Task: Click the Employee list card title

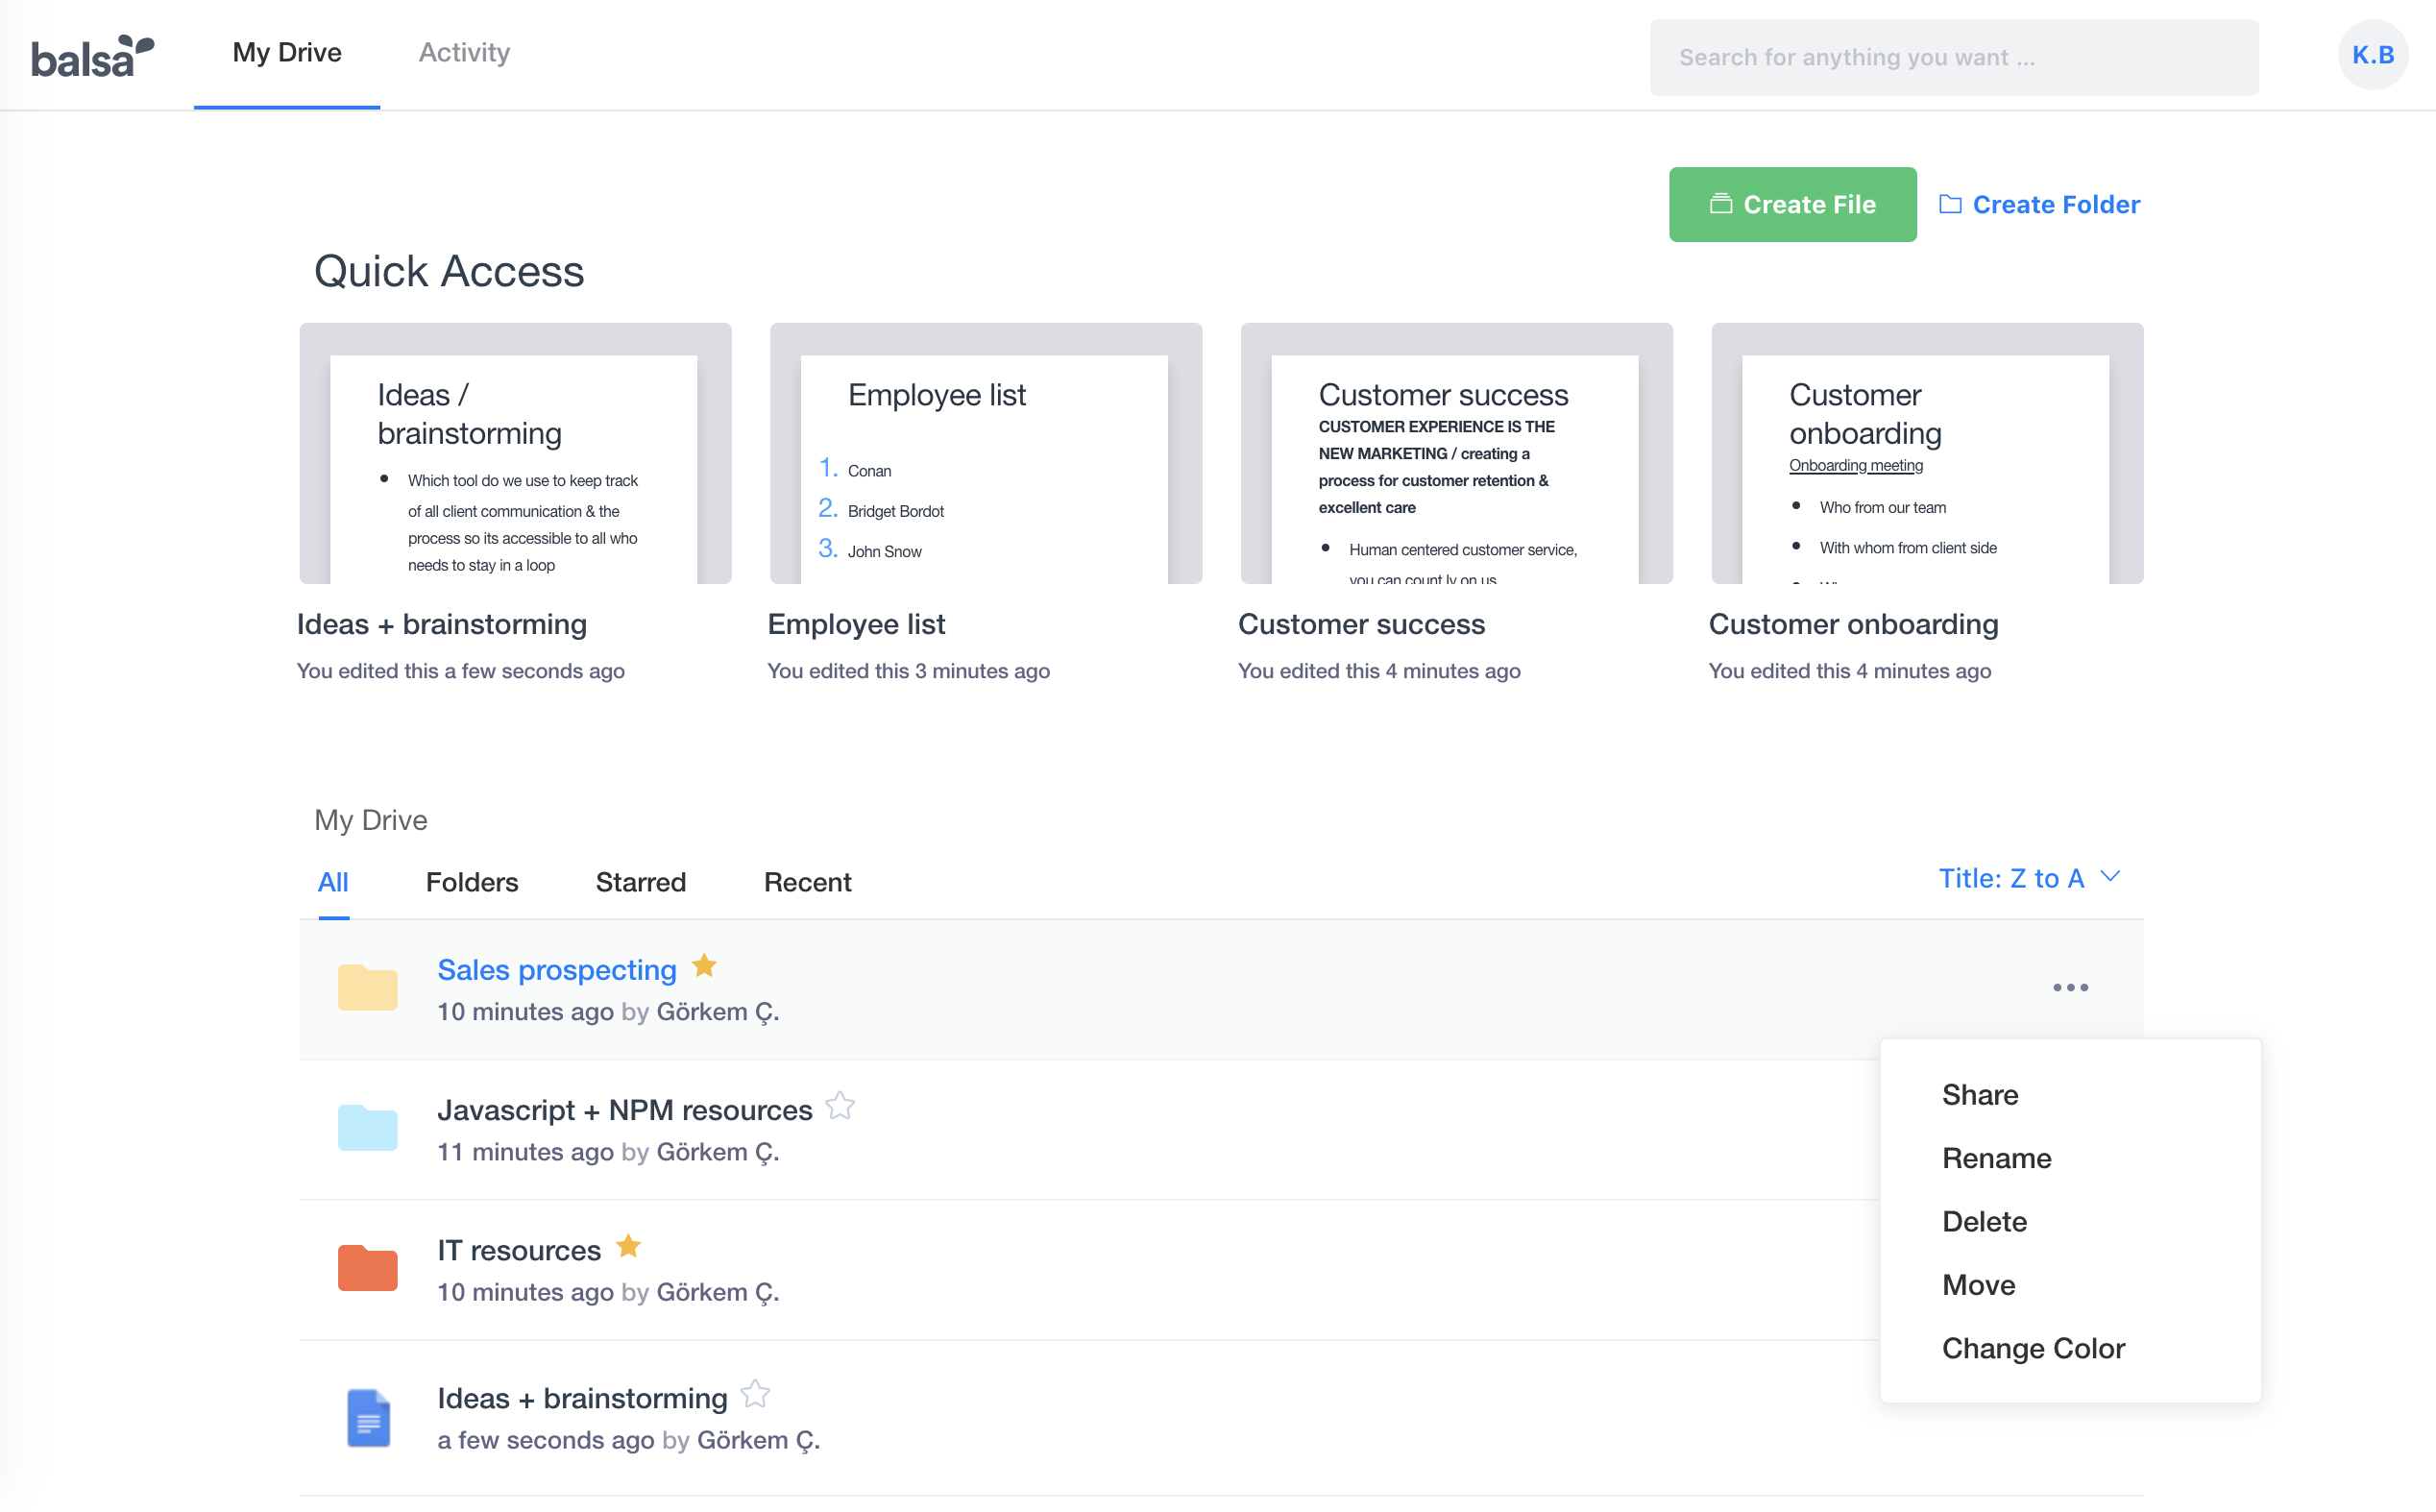Action: (856, 624)
